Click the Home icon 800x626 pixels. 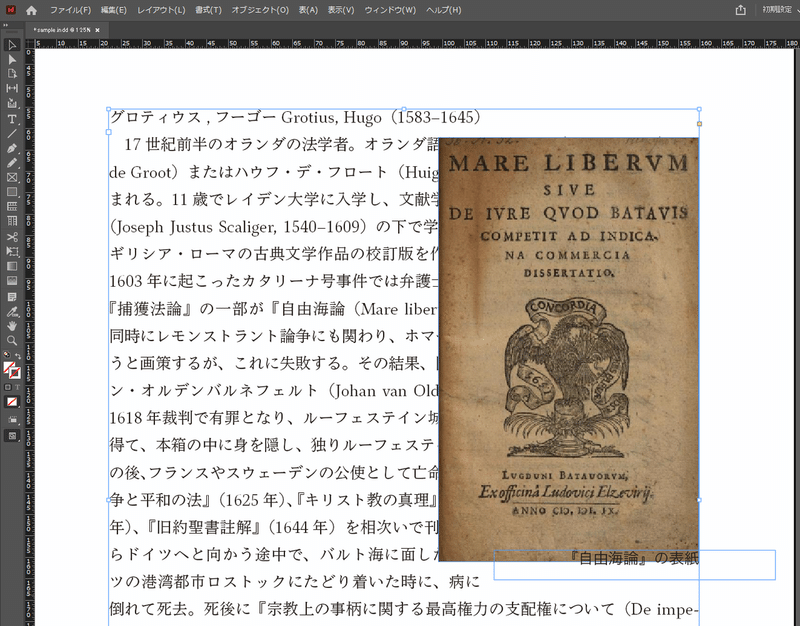click(x=32, y=10)
